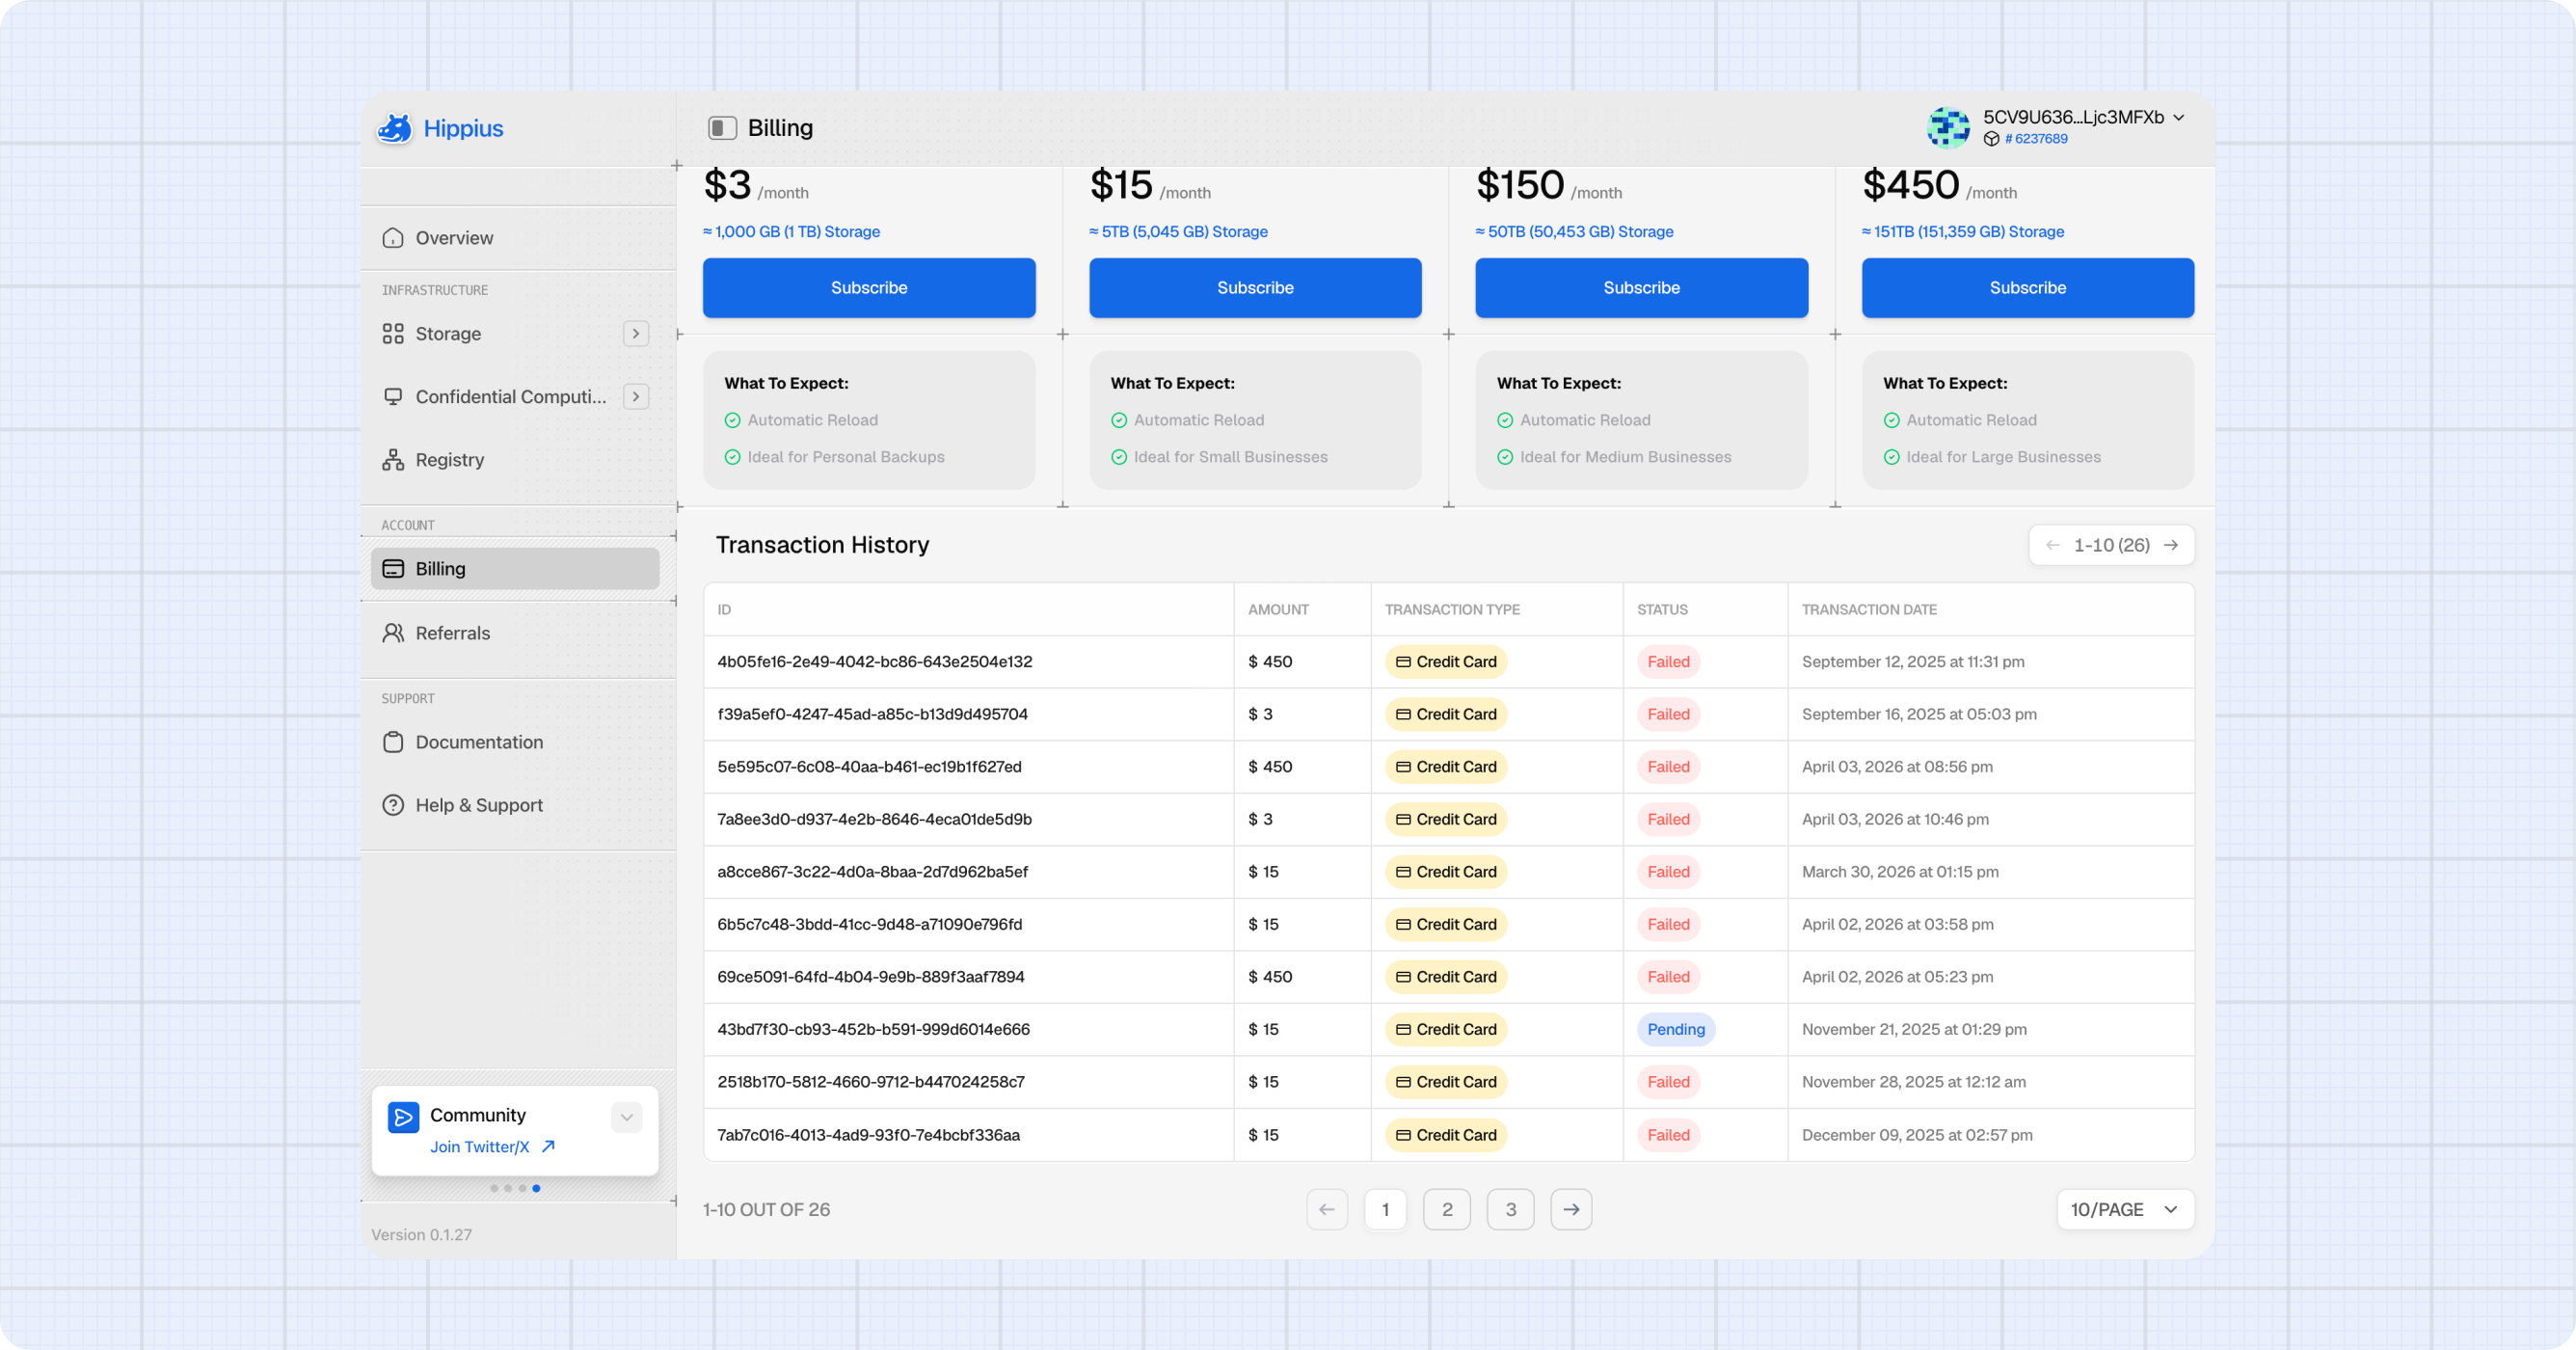Subscribe to the $450 per month plan

(2028, 288)
